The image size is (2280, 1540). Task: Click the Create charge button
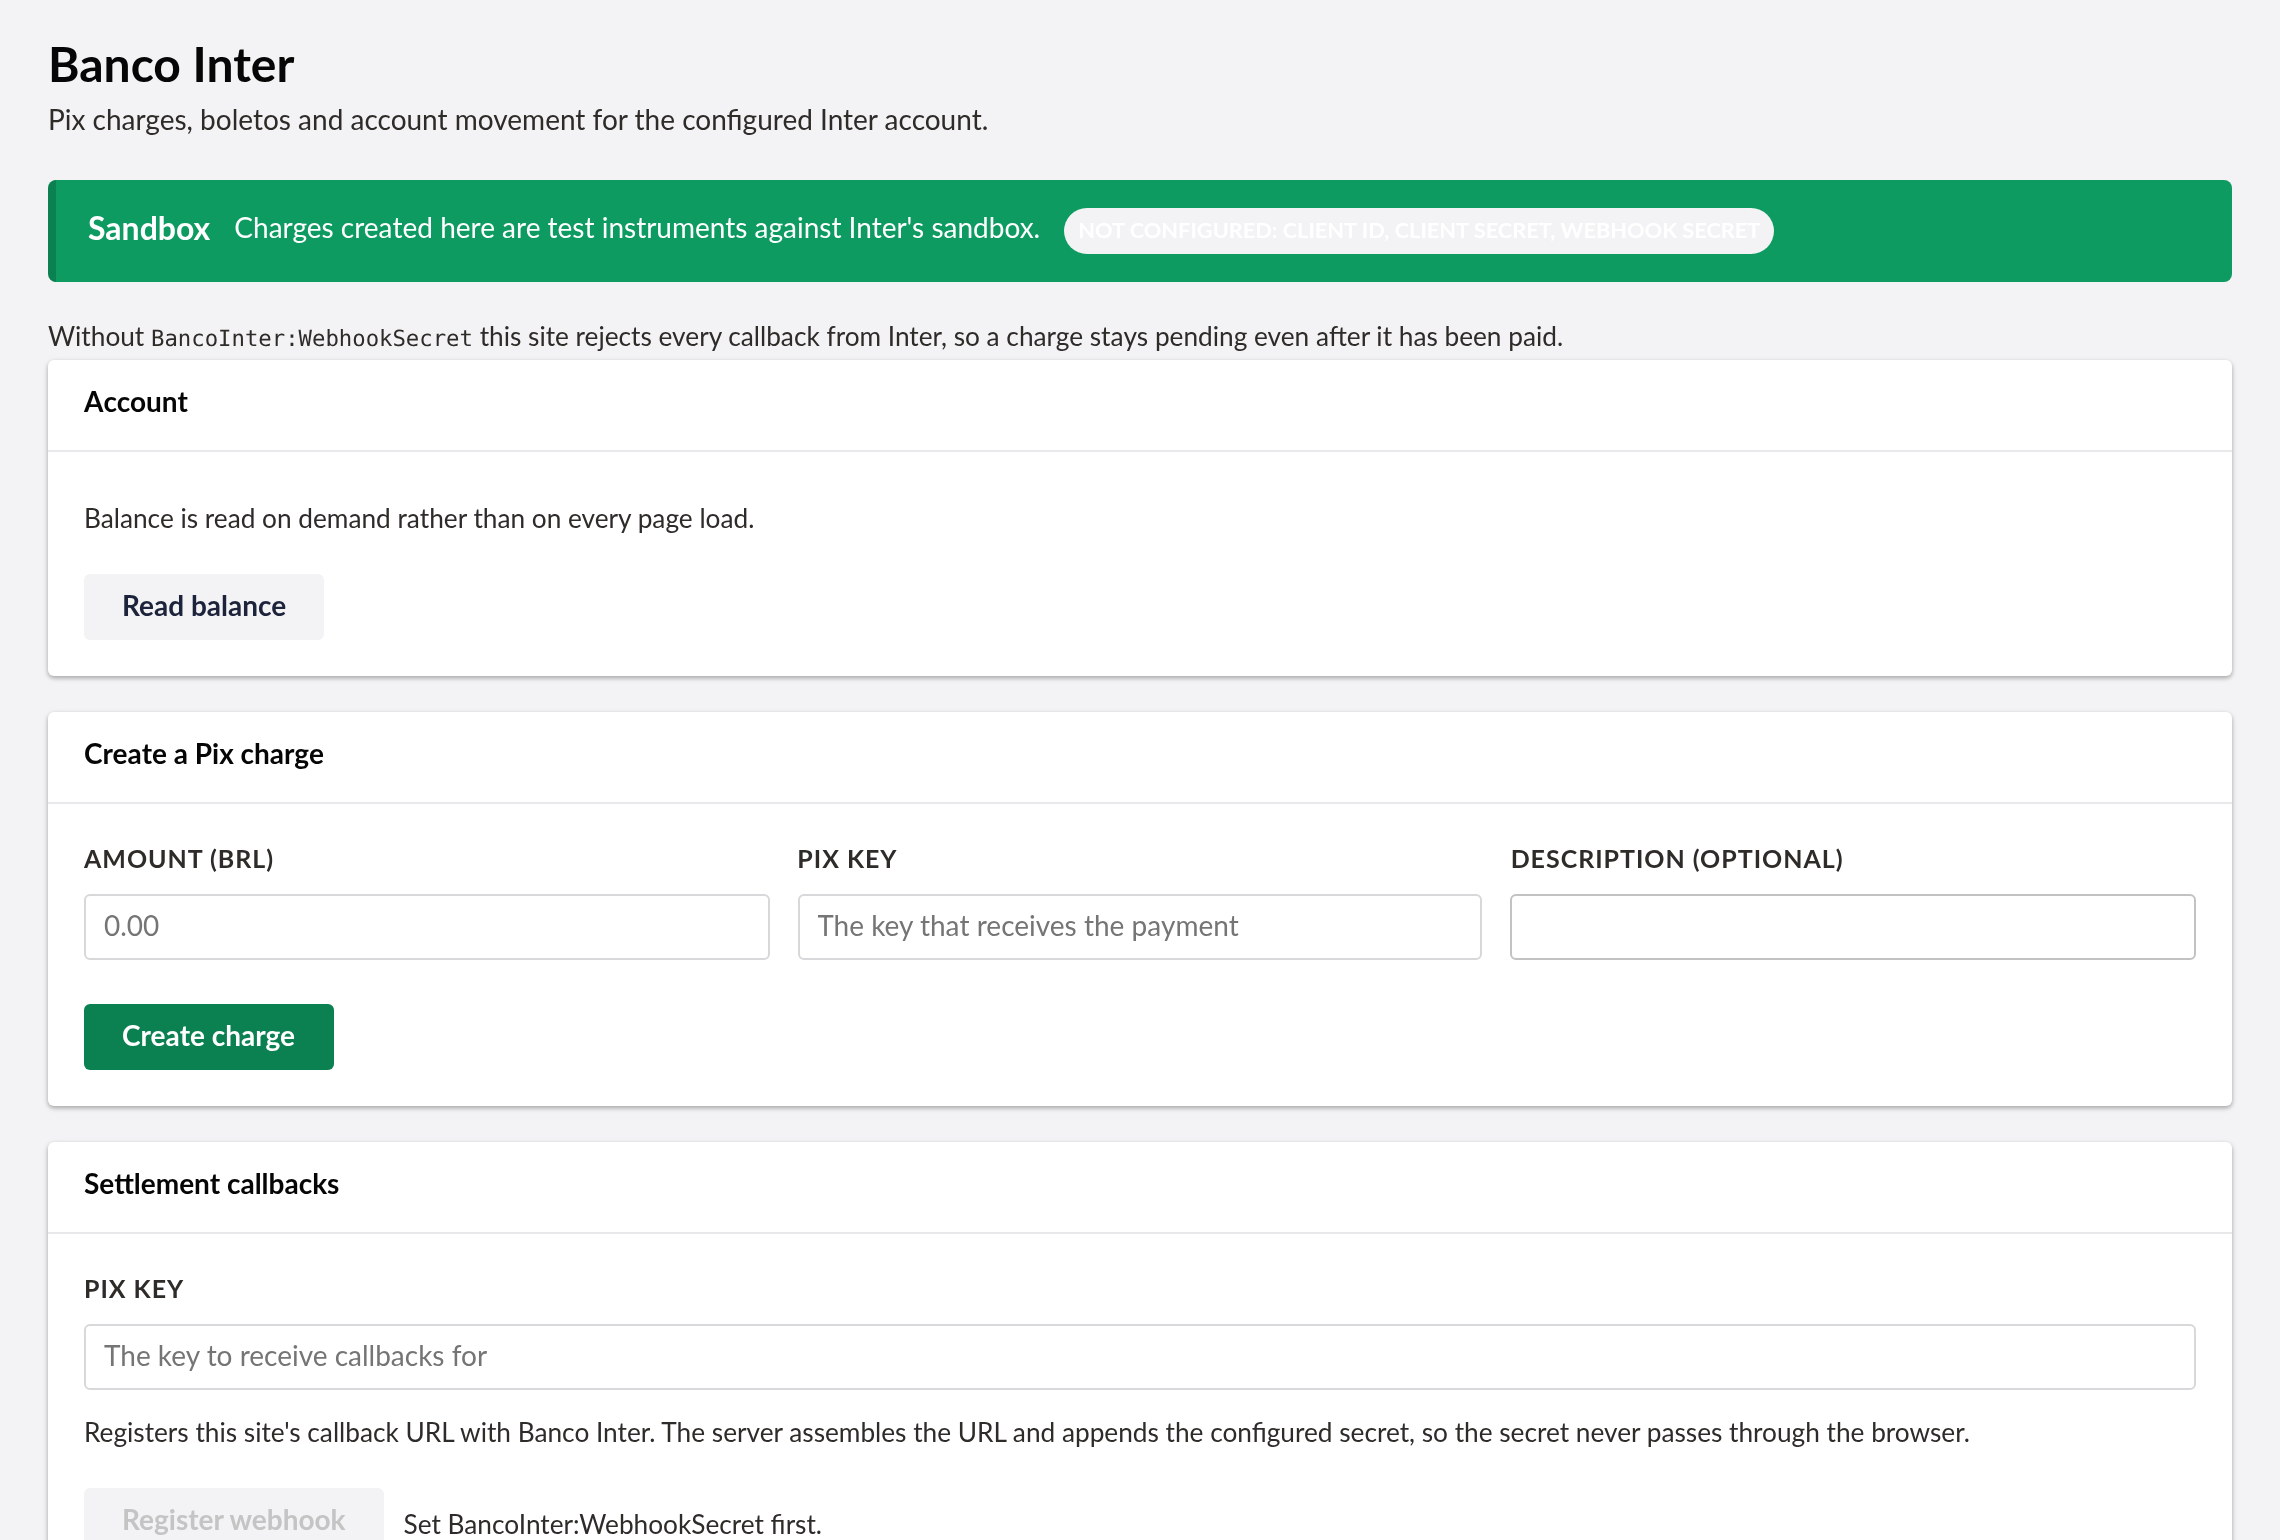(209, 1036)
